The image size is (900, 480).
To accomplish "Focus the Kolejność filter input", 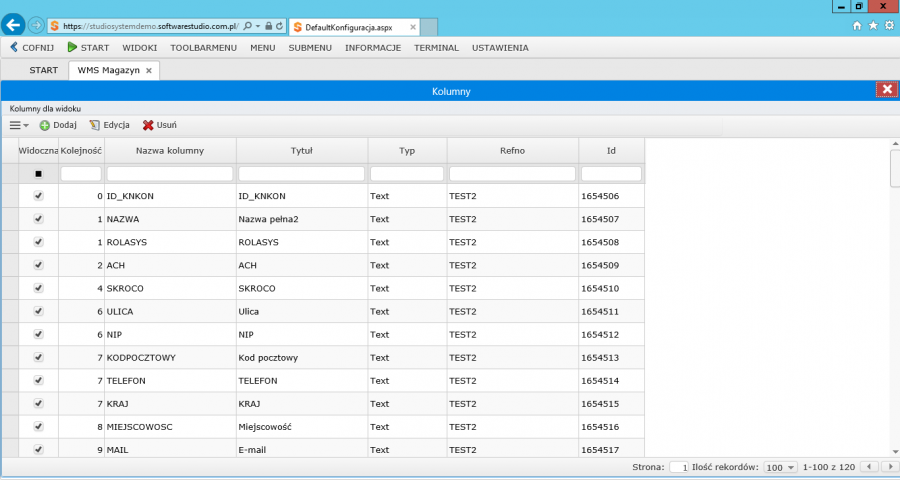I will [x=81, y=173].
